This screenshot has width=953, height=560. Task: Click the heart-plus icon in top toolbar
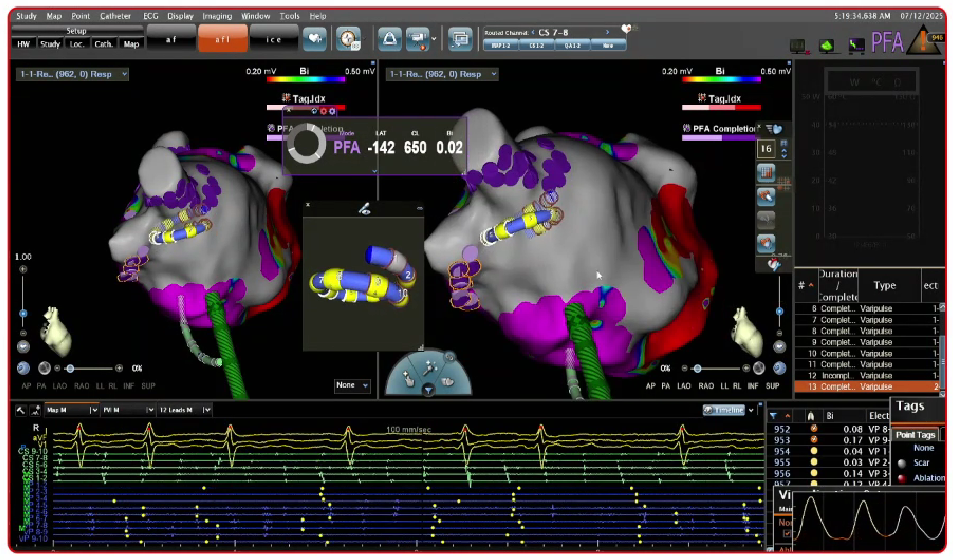click(315, 39)
